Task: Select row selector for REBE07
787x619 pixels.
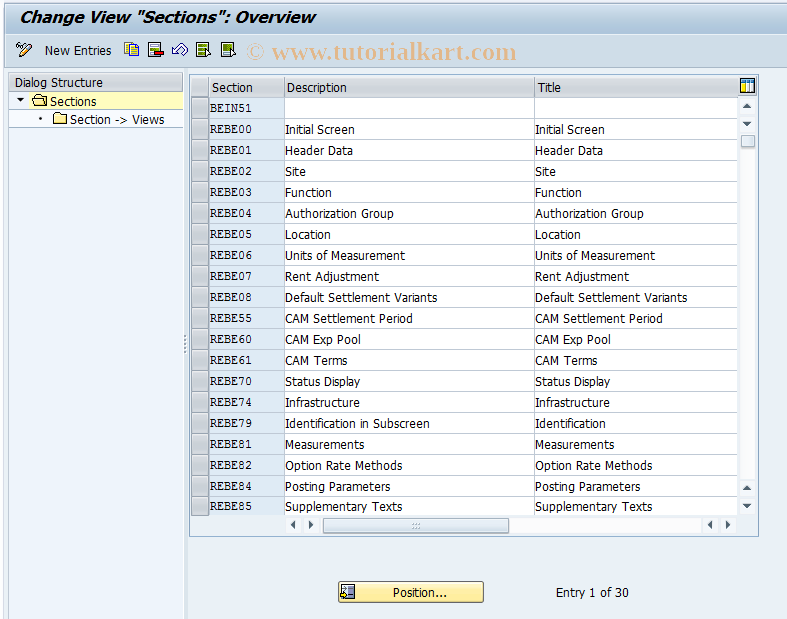Action: click(200, 277)
